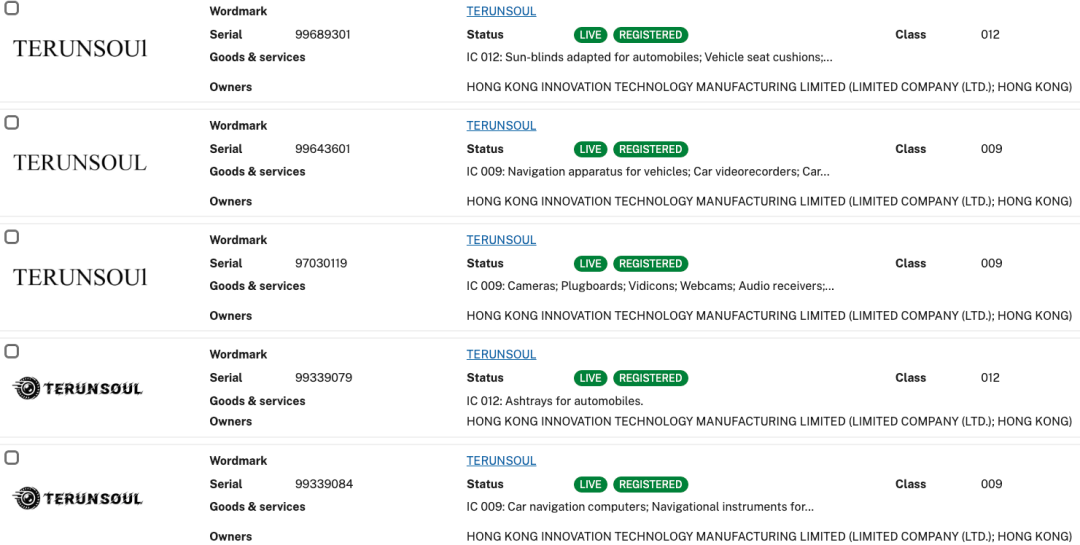This screenshot has width=1080, height=545.
Task: Click the LIVE badge for serial 99339079
Action: (590, 378)
